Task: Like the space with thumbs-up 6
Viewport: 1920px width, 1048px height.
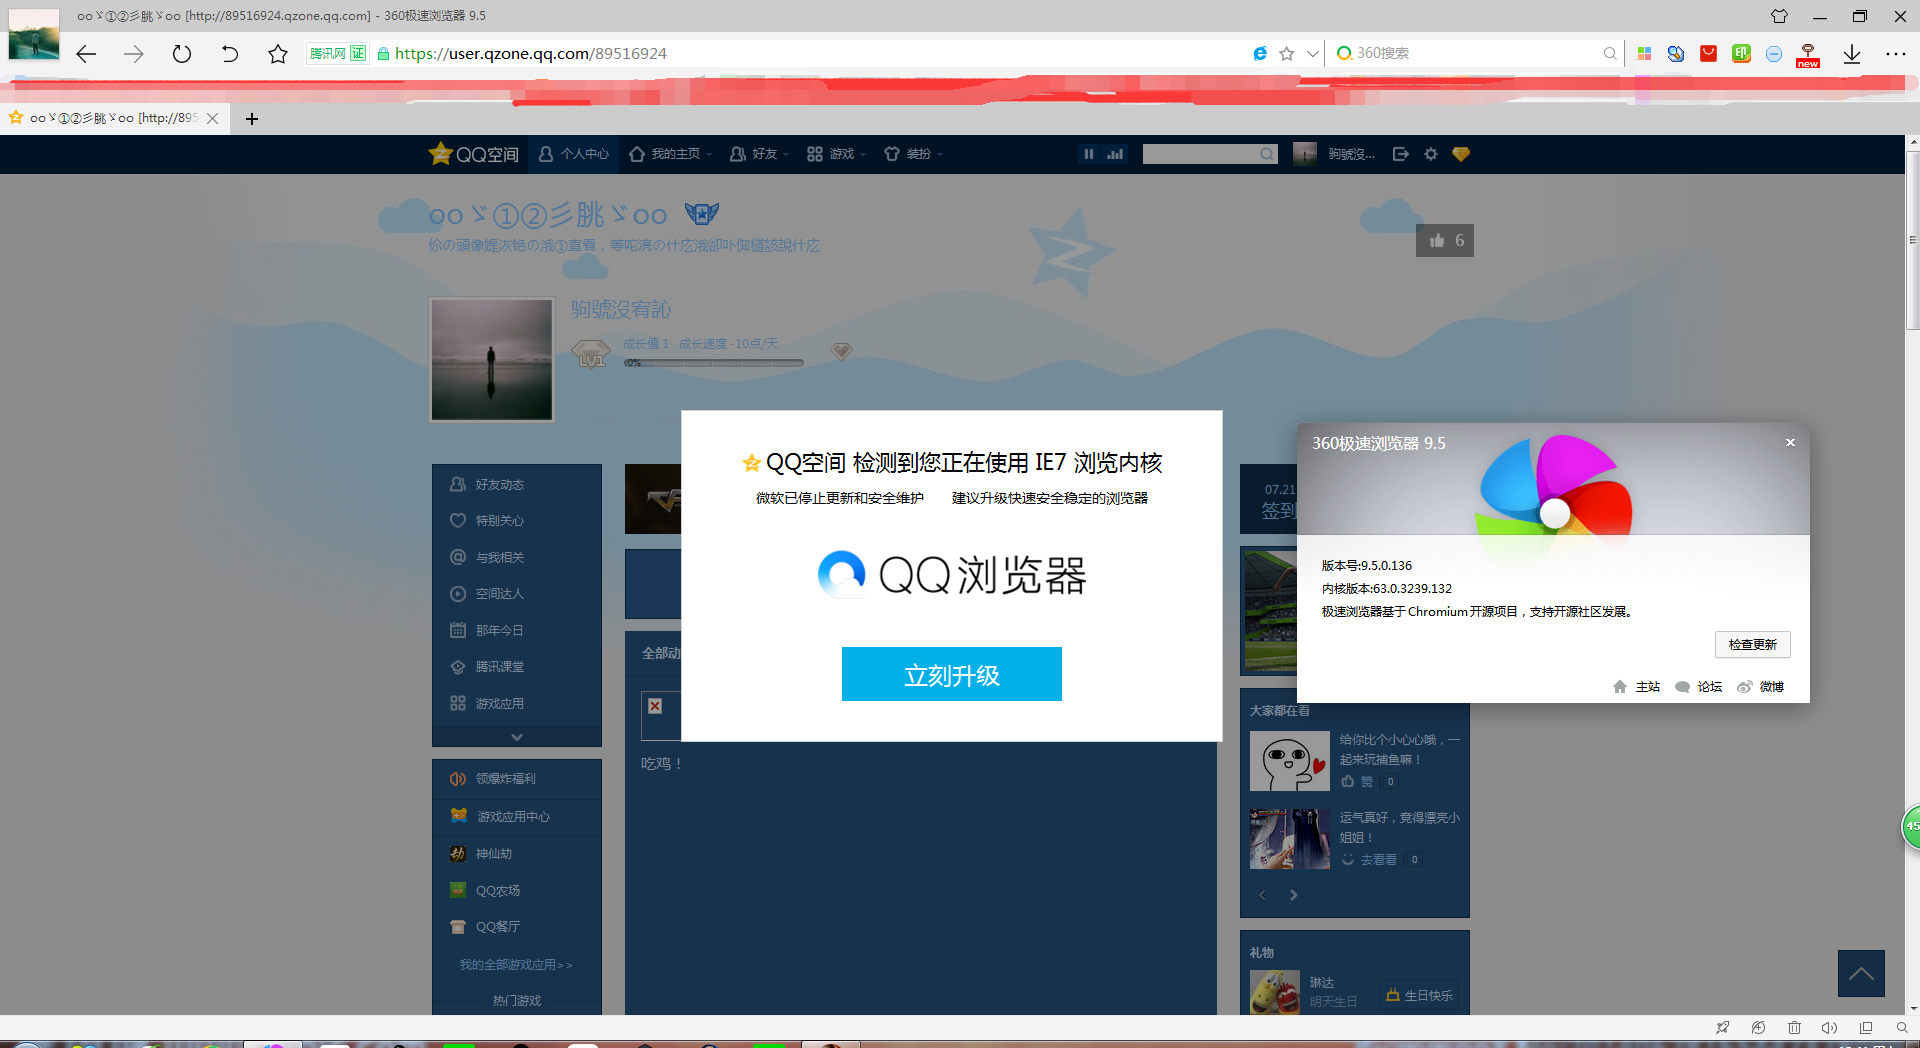Action: coord(1445,240)
